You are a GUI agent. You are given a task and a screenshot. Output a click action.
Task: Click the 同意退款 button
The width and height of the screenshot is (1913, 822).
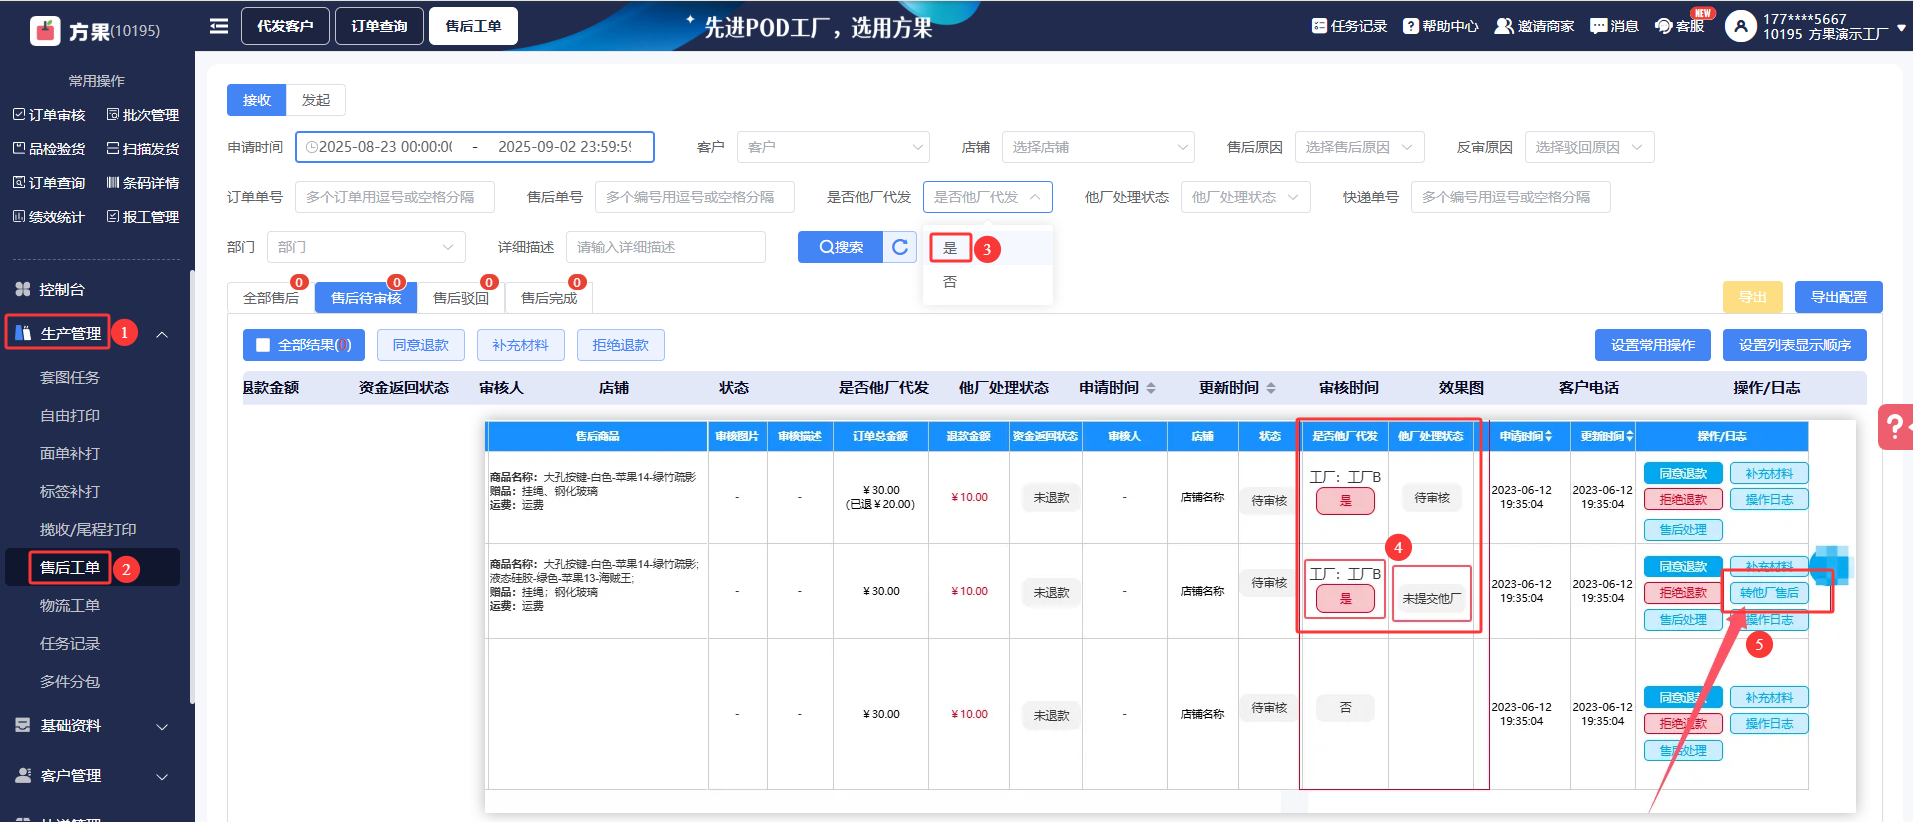tap(420, 345)
